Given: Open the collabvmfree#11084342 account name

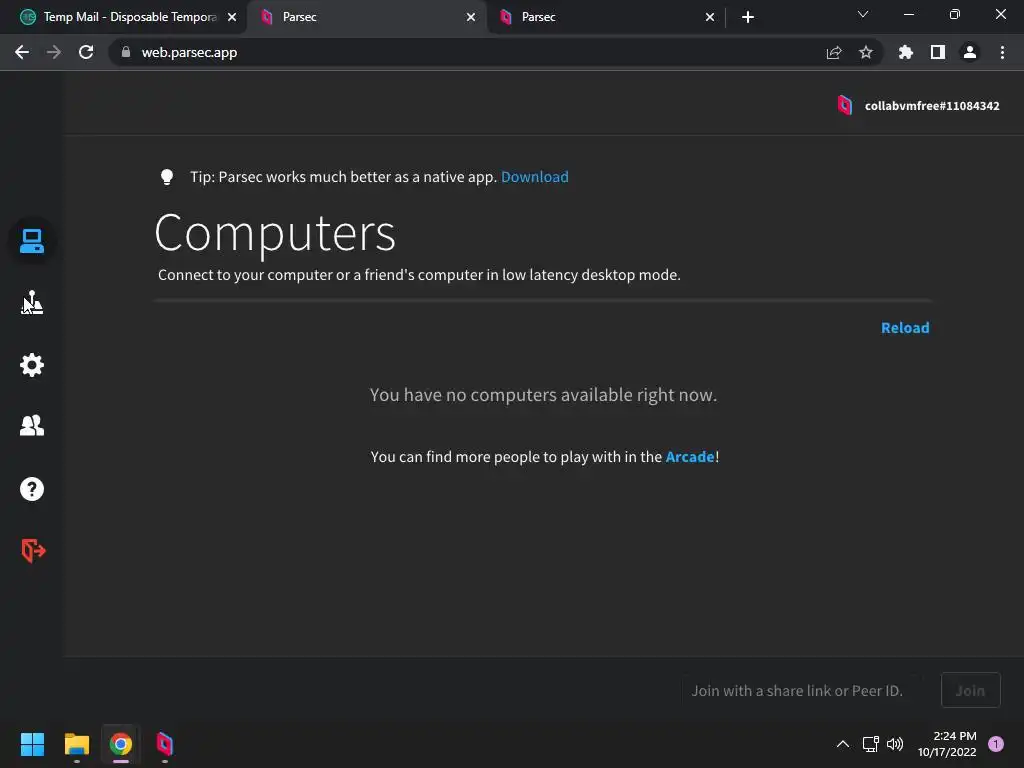Looking at the screenshot, I should click(932, 106).
